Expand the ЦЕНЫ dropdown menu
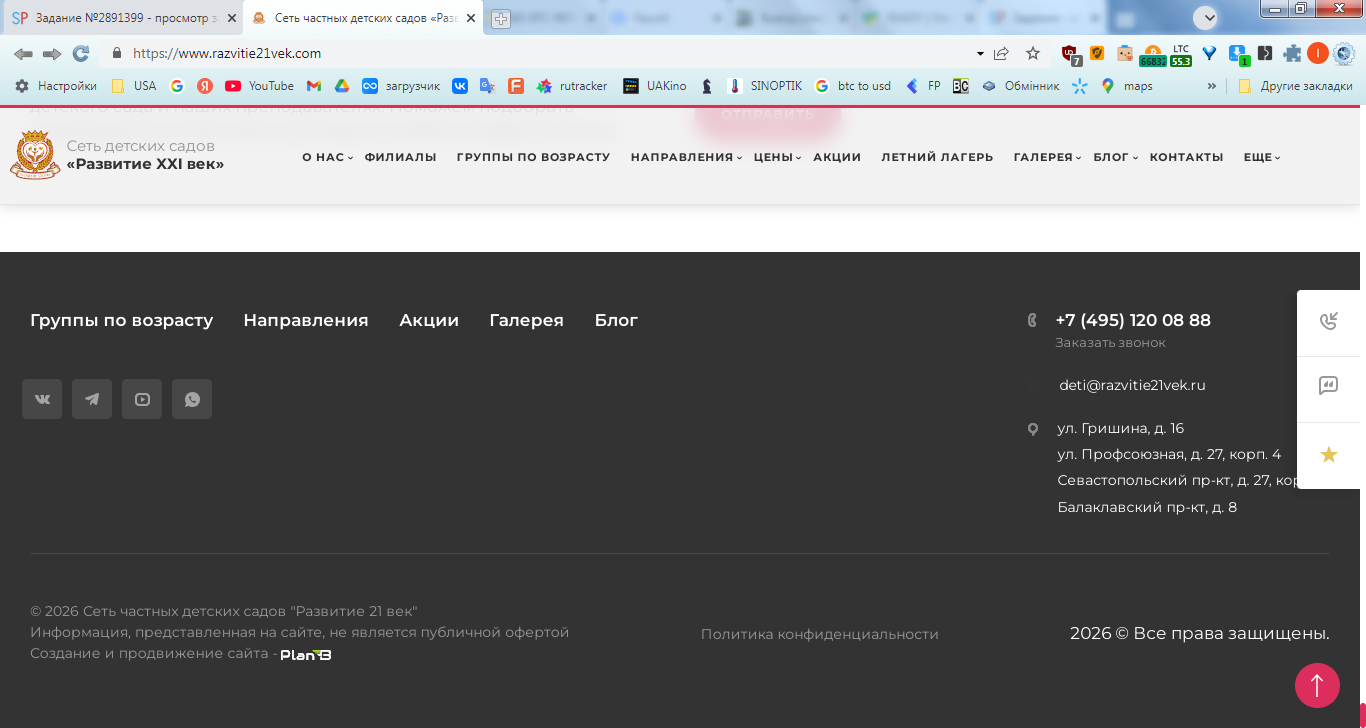The height and width of the screenshot is (728, 1366). [777, 157]
